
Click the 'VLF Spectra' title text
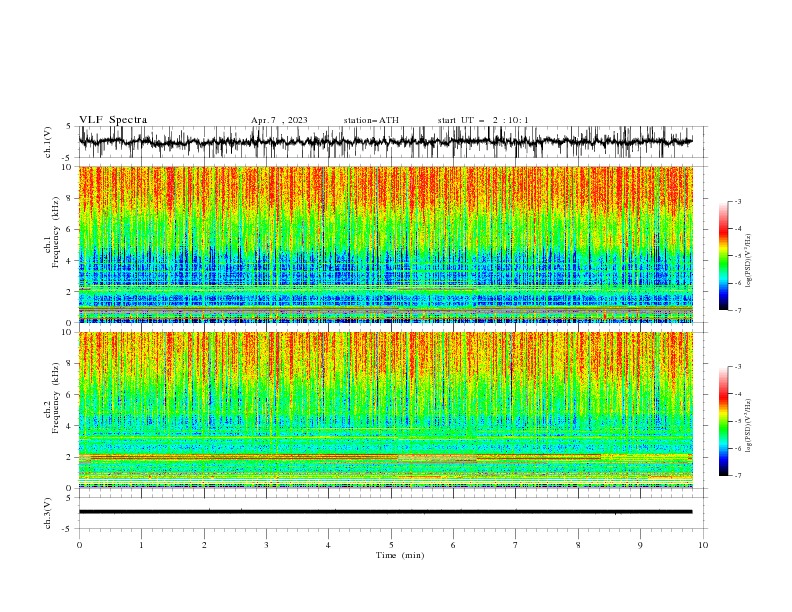(x=113, y=120)
